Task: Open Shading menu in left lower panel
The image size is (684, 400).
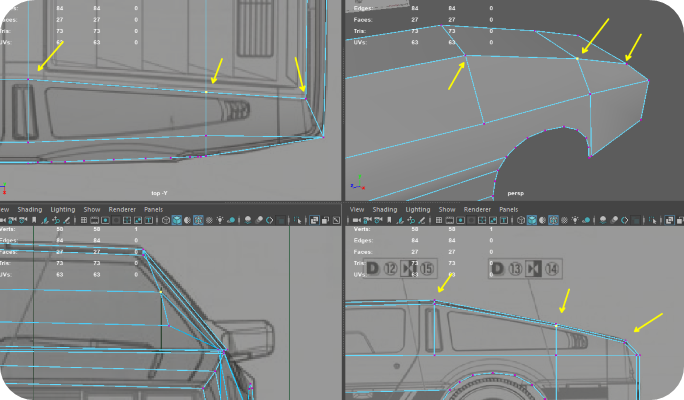Action: [x=30, y=209]
